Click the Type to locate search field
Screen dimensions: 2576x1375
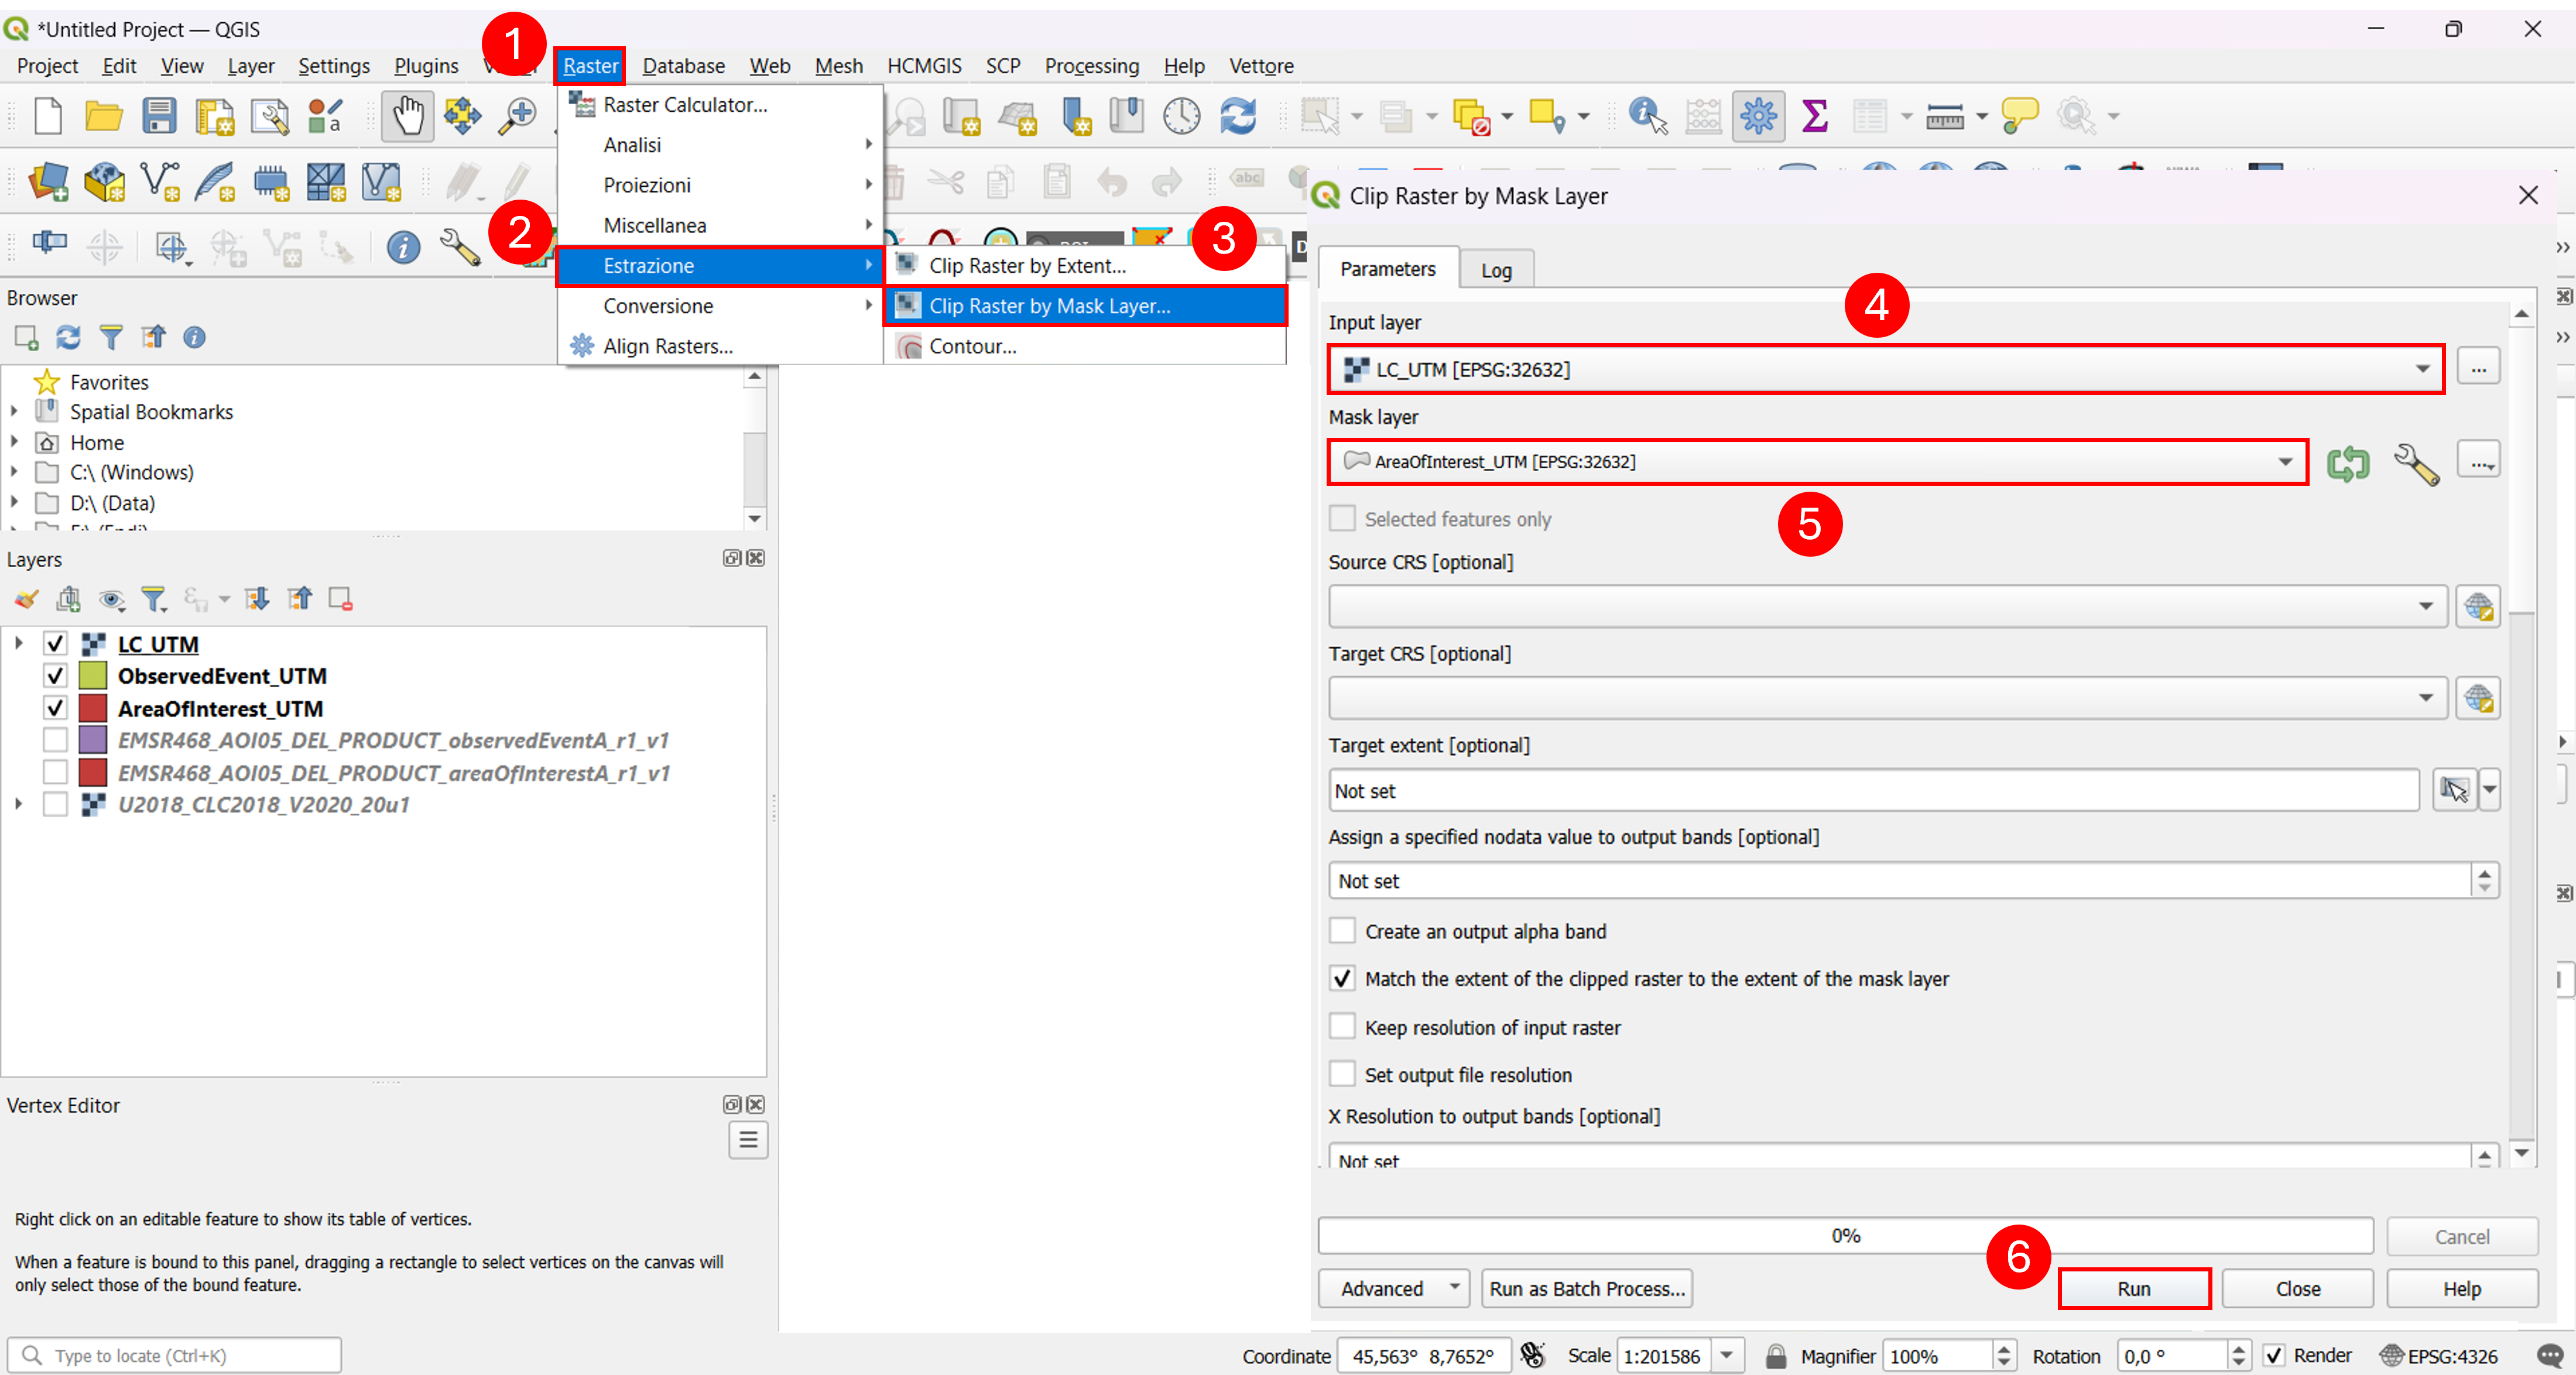[x=175, y=1356]
